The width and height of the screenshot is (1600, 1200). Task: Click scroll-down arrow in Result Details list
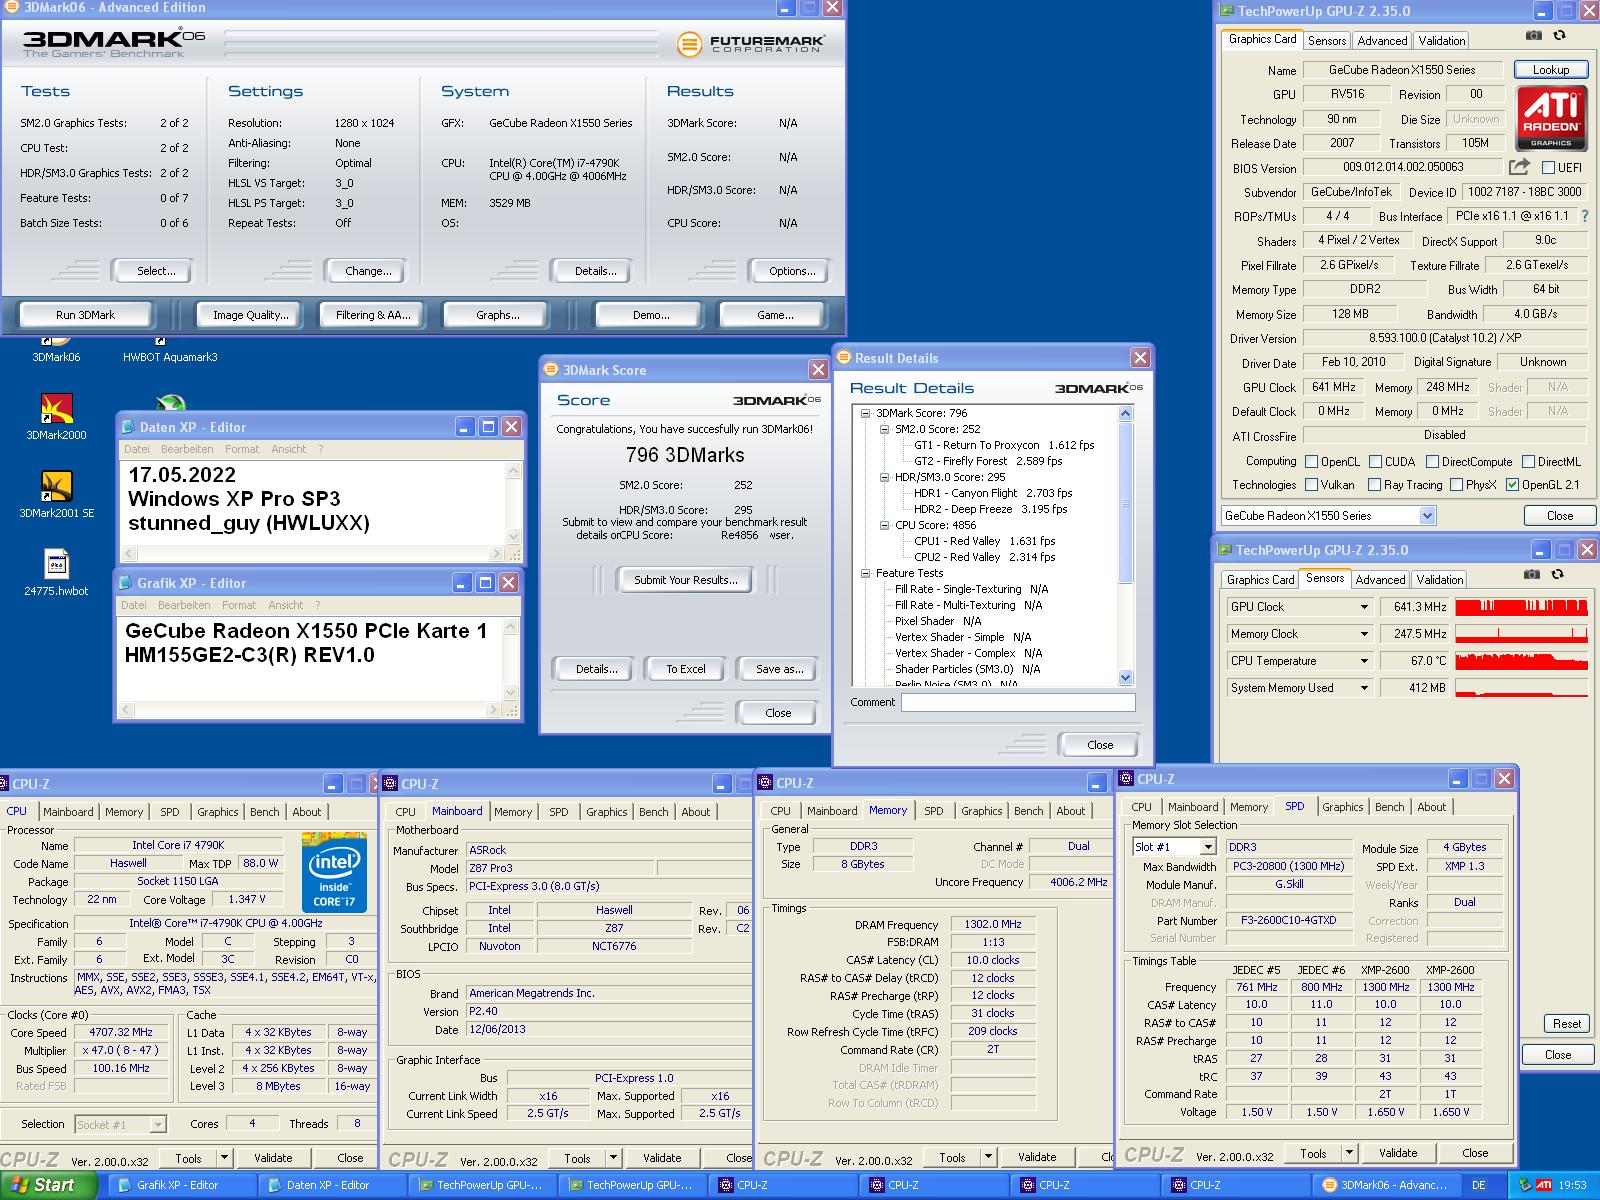(x=1125, y=677)
